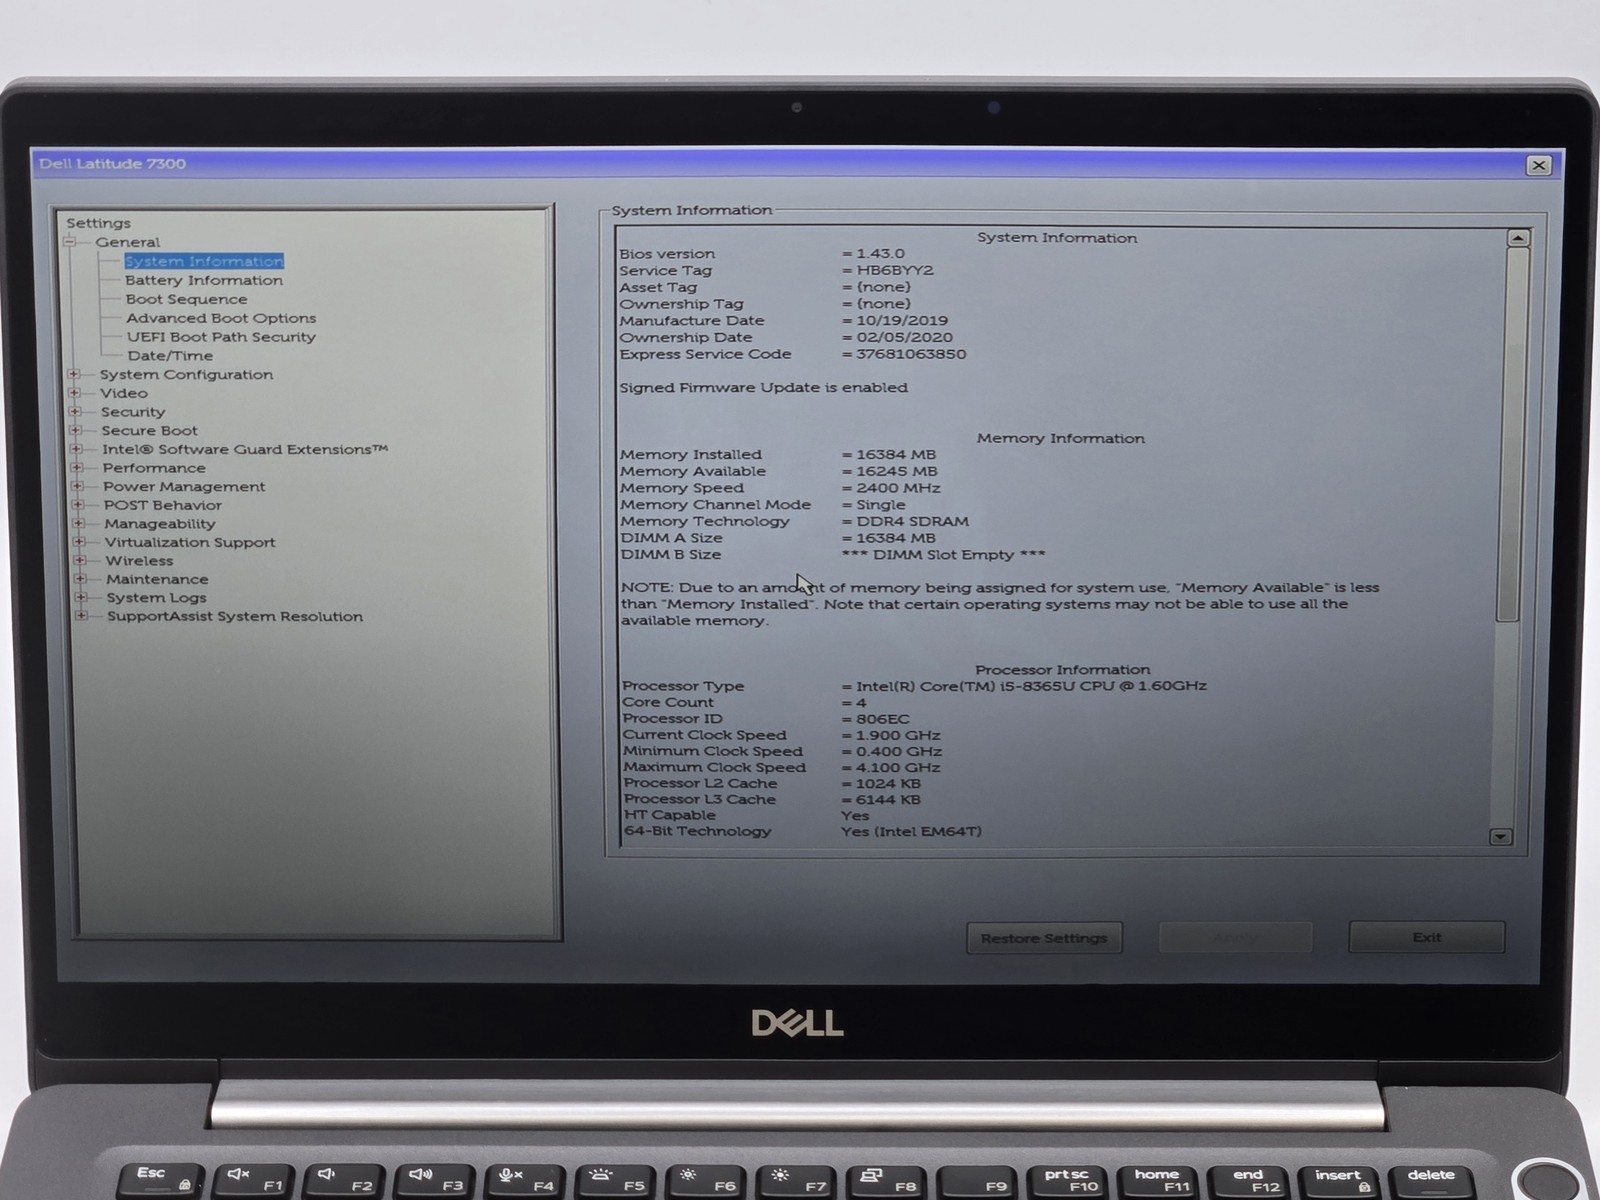Open Battery Information
The height and width of the screenshot is (1200, 1600).
[x=204, y=280]
